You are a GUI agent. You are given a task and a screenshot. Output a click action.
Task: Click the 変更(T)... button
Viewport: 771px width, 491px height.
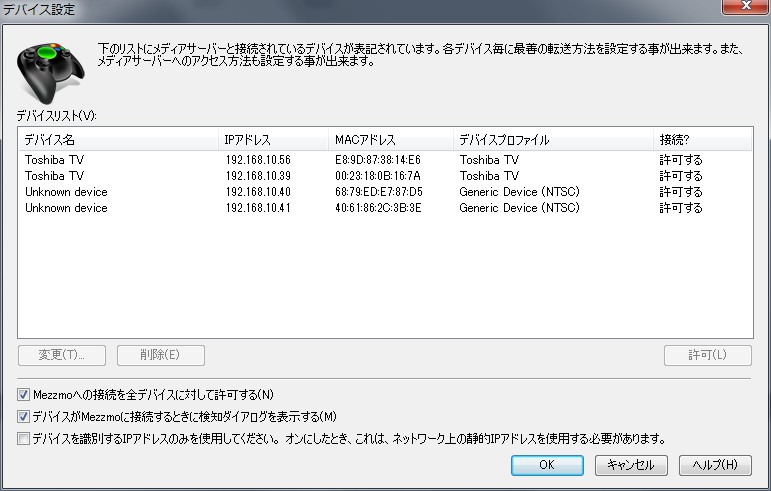coord(62,355)
